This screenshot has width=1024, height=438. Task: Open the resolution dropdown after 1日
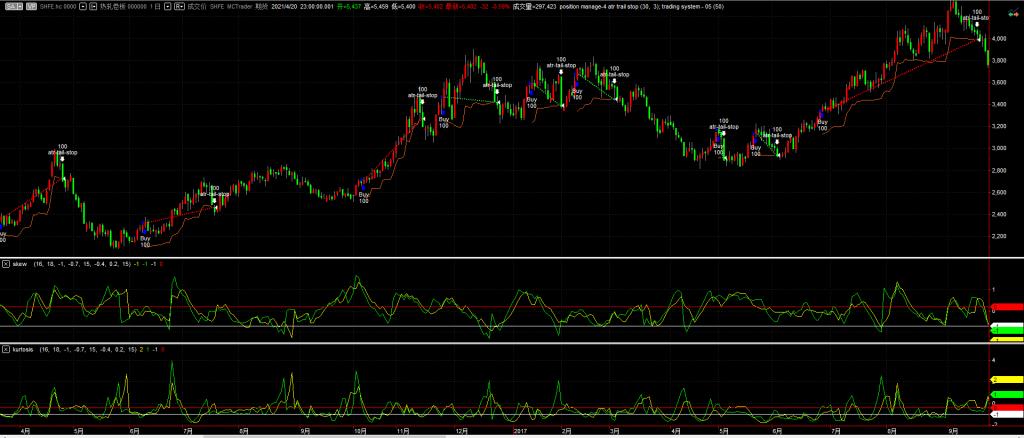point(168,6)
